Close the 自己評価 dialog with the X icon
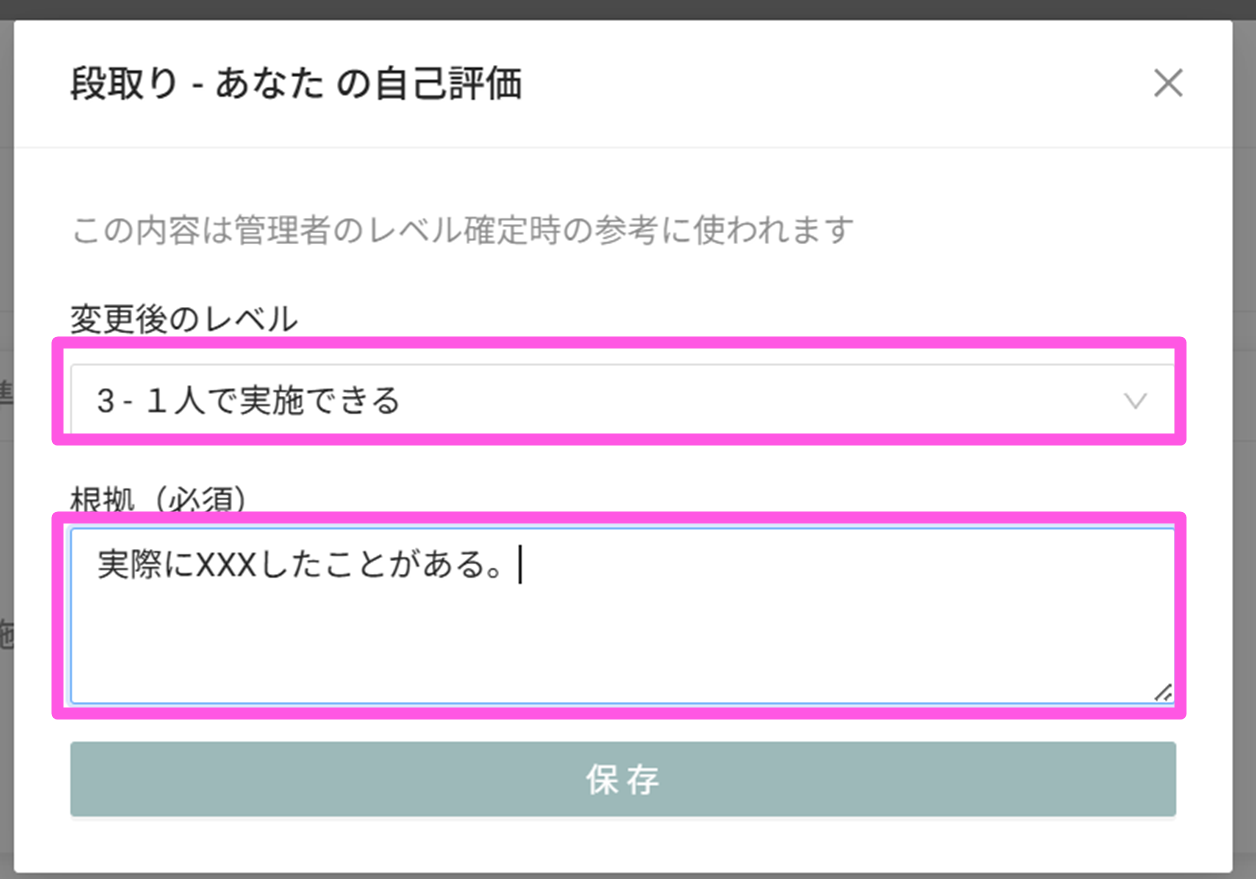Image resolution: width=1256 pixels, height=879 pixels. click(x=1168, y=84)
